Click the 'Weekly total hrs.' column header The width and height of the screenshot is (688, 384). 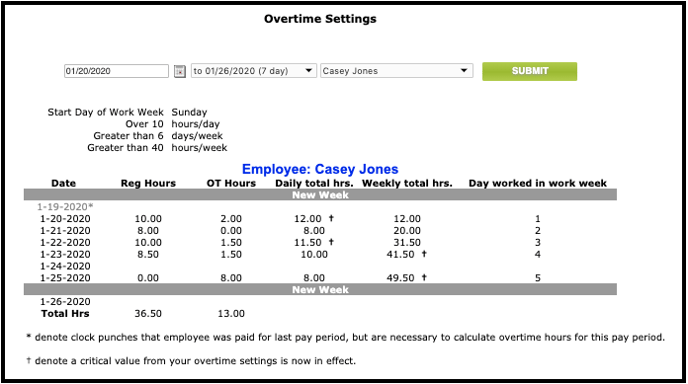[x=407, y=183]
